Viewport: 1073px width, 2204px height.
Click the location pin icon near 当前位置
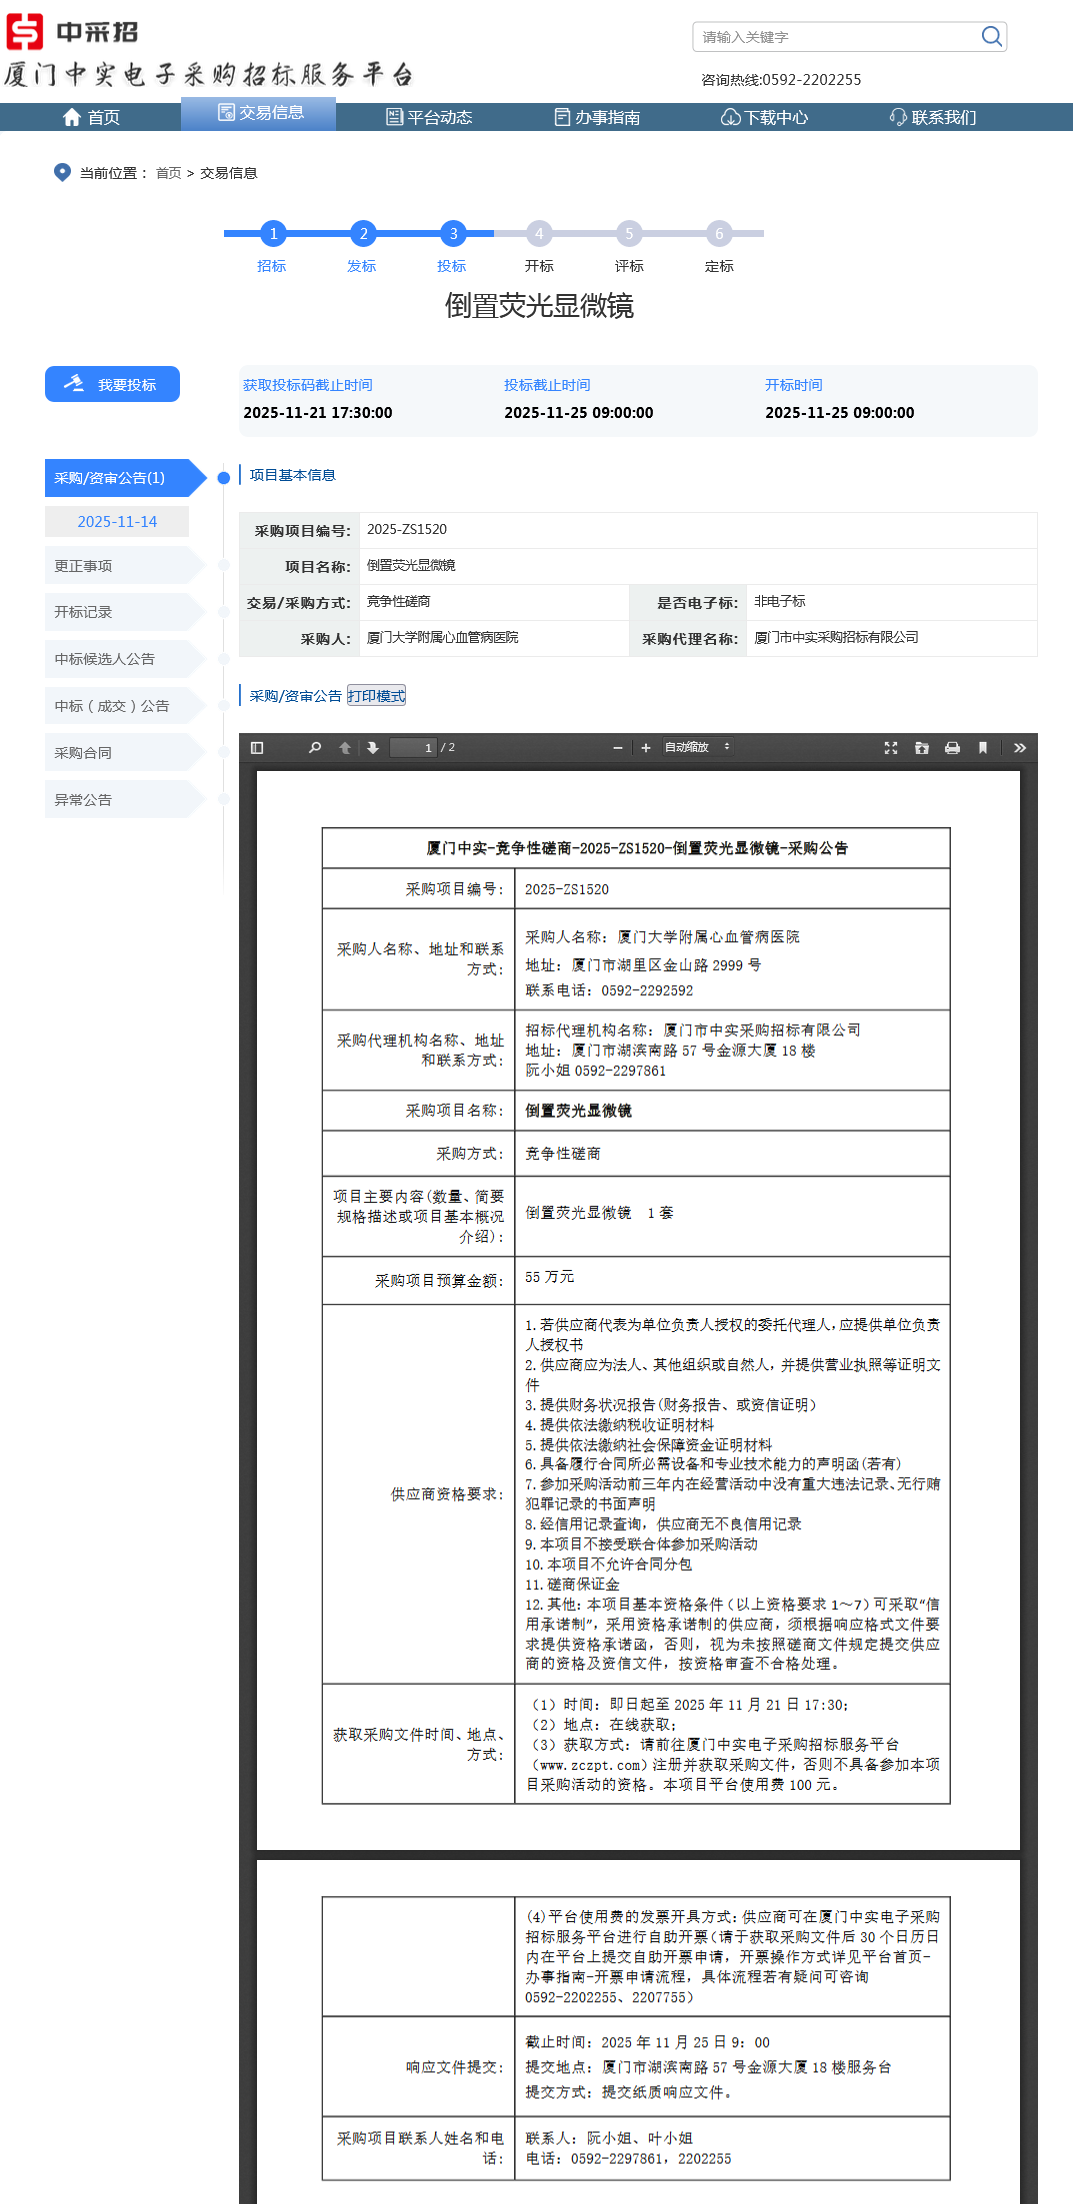pos(62,172)
